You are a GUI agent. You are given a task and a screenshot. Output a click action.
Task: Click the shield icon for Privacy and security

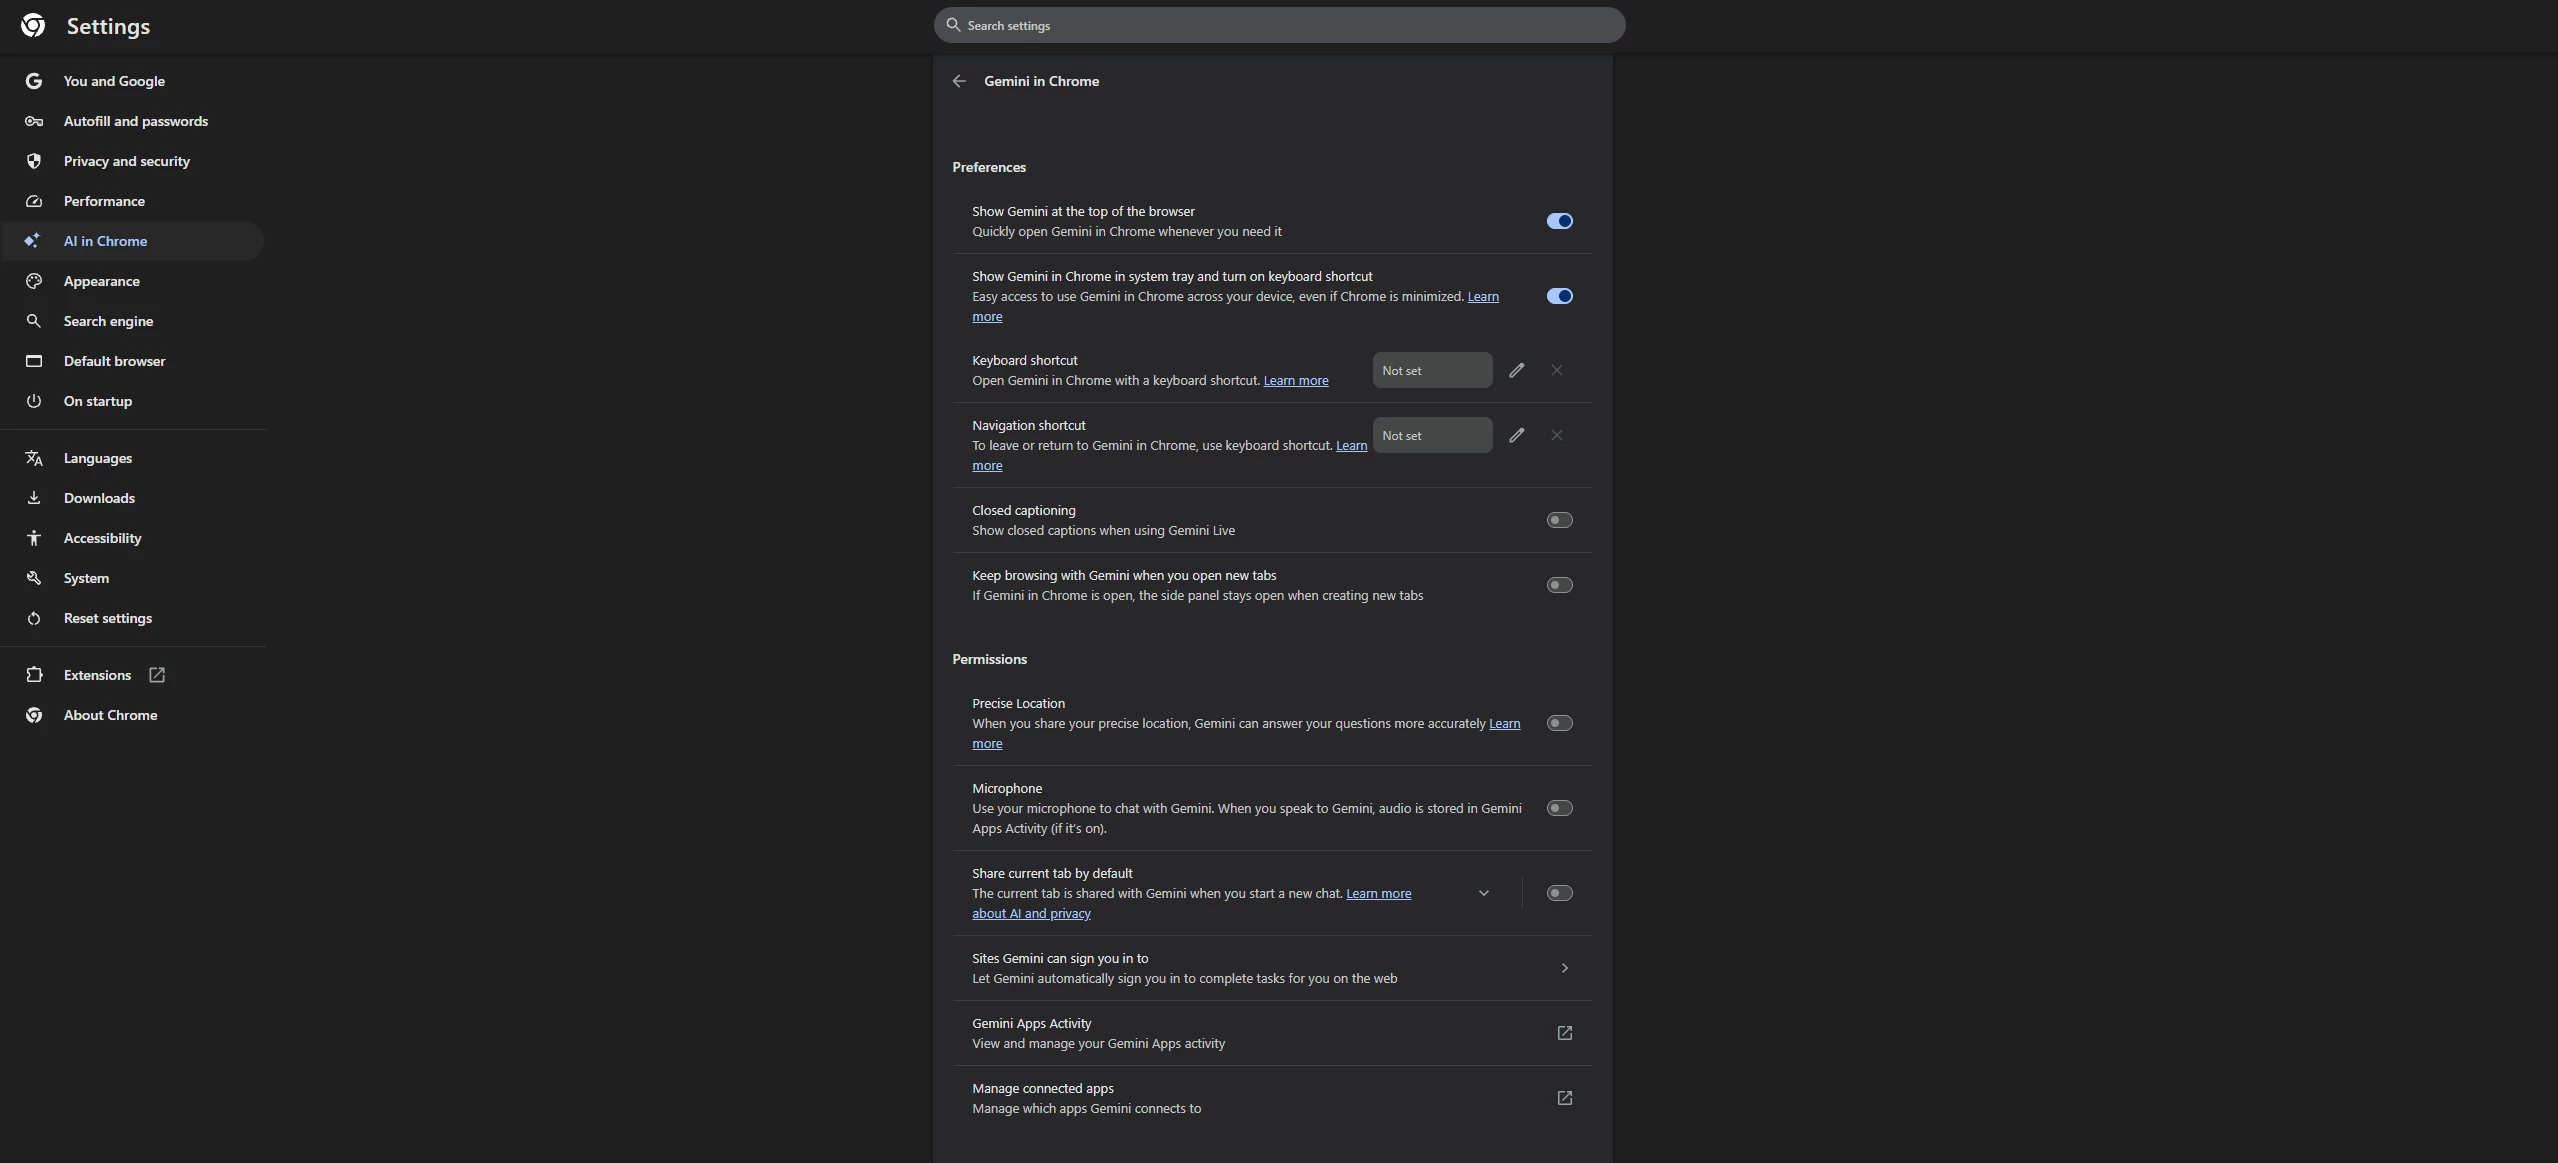tap(34, 161)
